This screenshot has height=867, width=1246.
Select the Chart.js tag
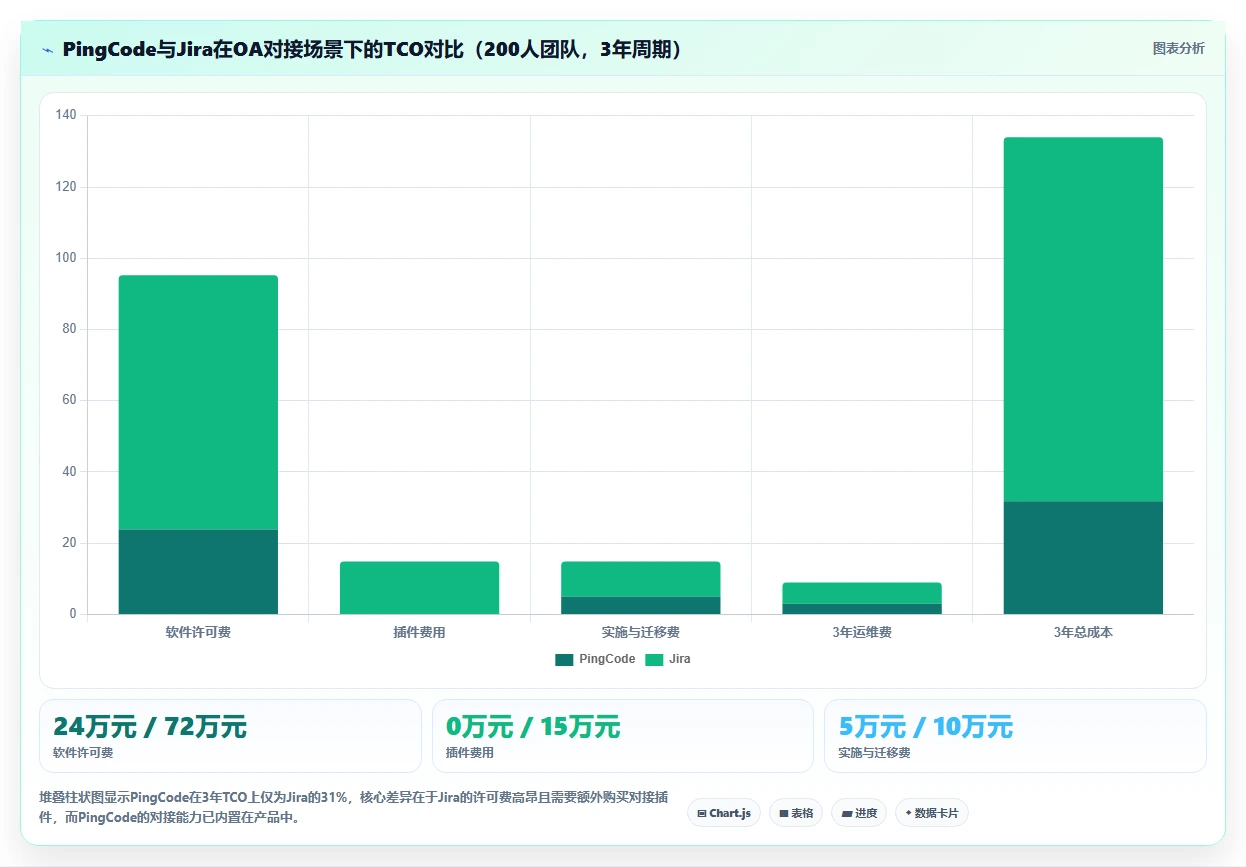[x=724, y=813]
